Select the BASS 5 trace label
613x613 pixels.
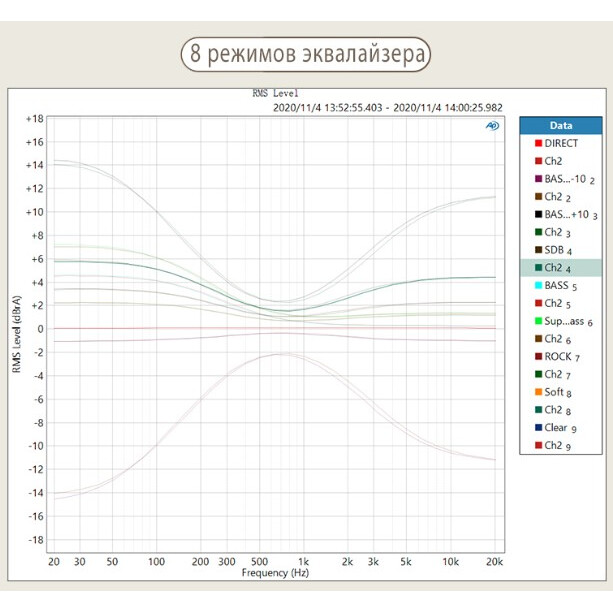tap(560, 286)
